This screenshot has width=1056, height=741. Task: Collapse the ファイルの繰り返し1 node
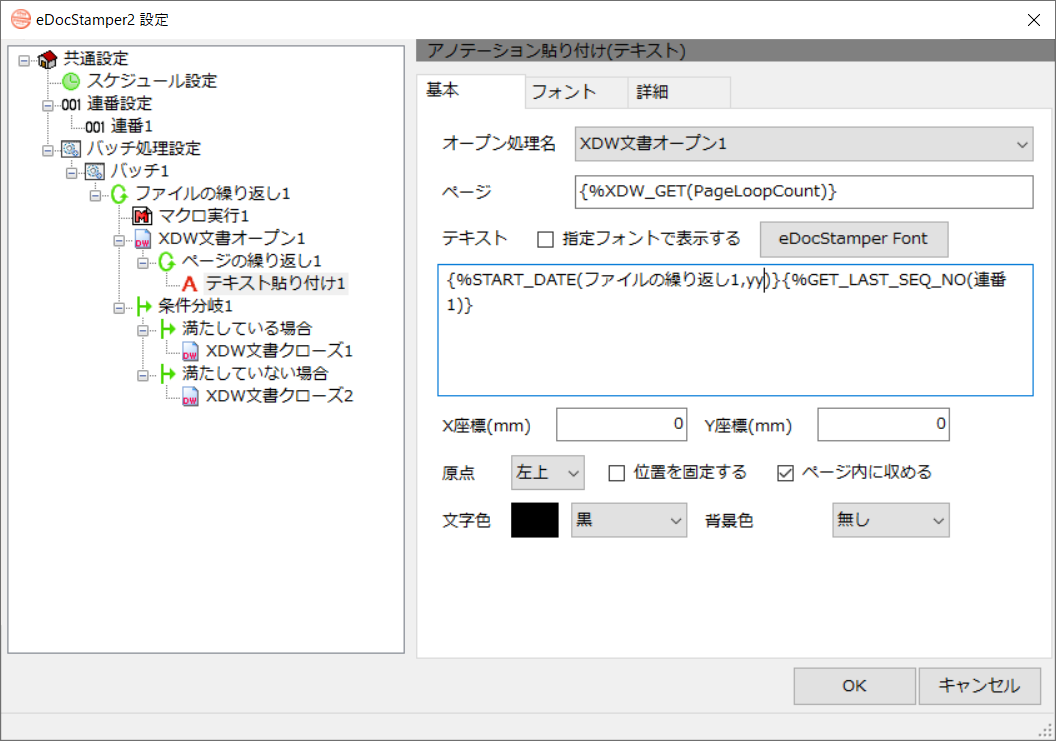click(96, 195)
